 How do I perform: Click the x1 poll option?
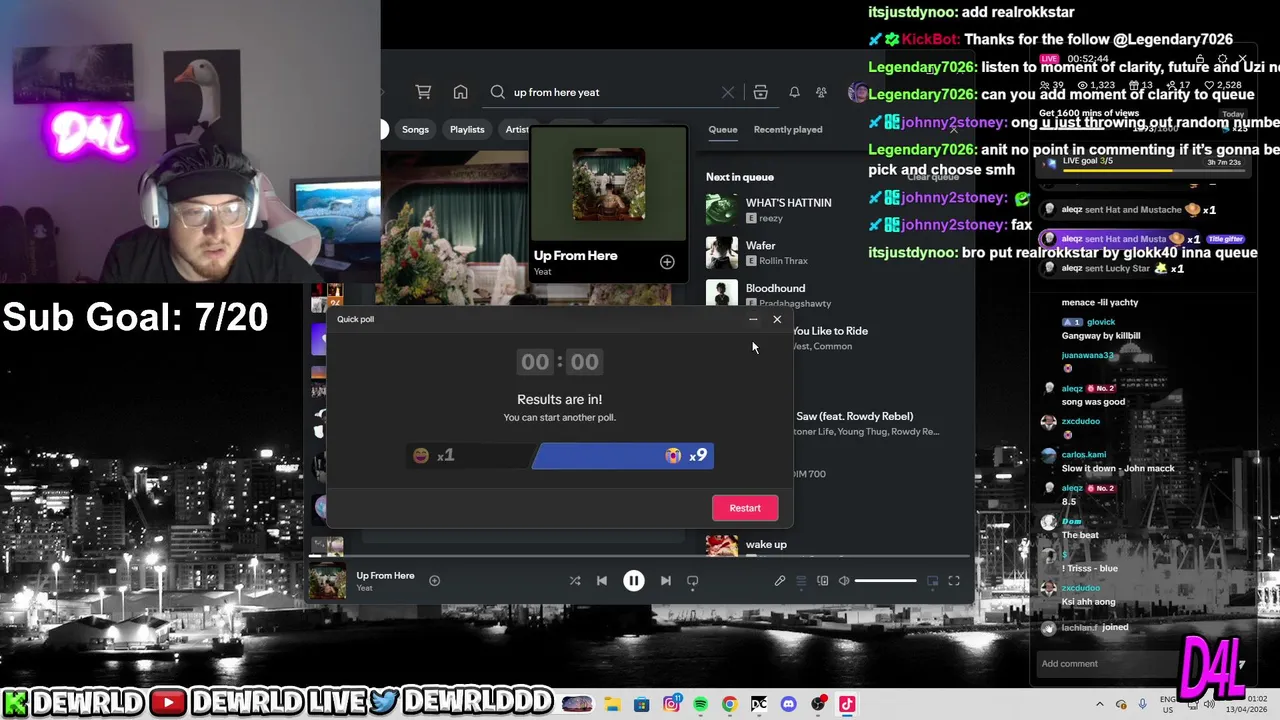click(470, 456)
